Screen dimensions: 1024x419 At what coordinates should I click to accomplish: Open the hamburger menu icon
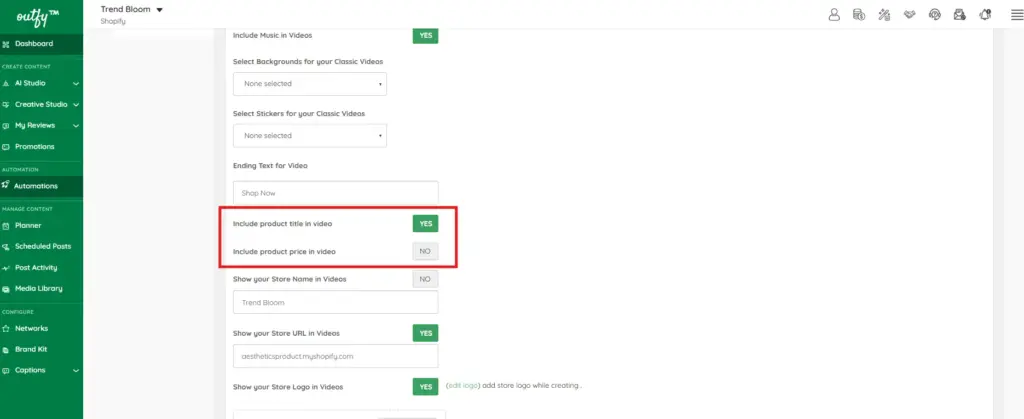click(1016, 15)
